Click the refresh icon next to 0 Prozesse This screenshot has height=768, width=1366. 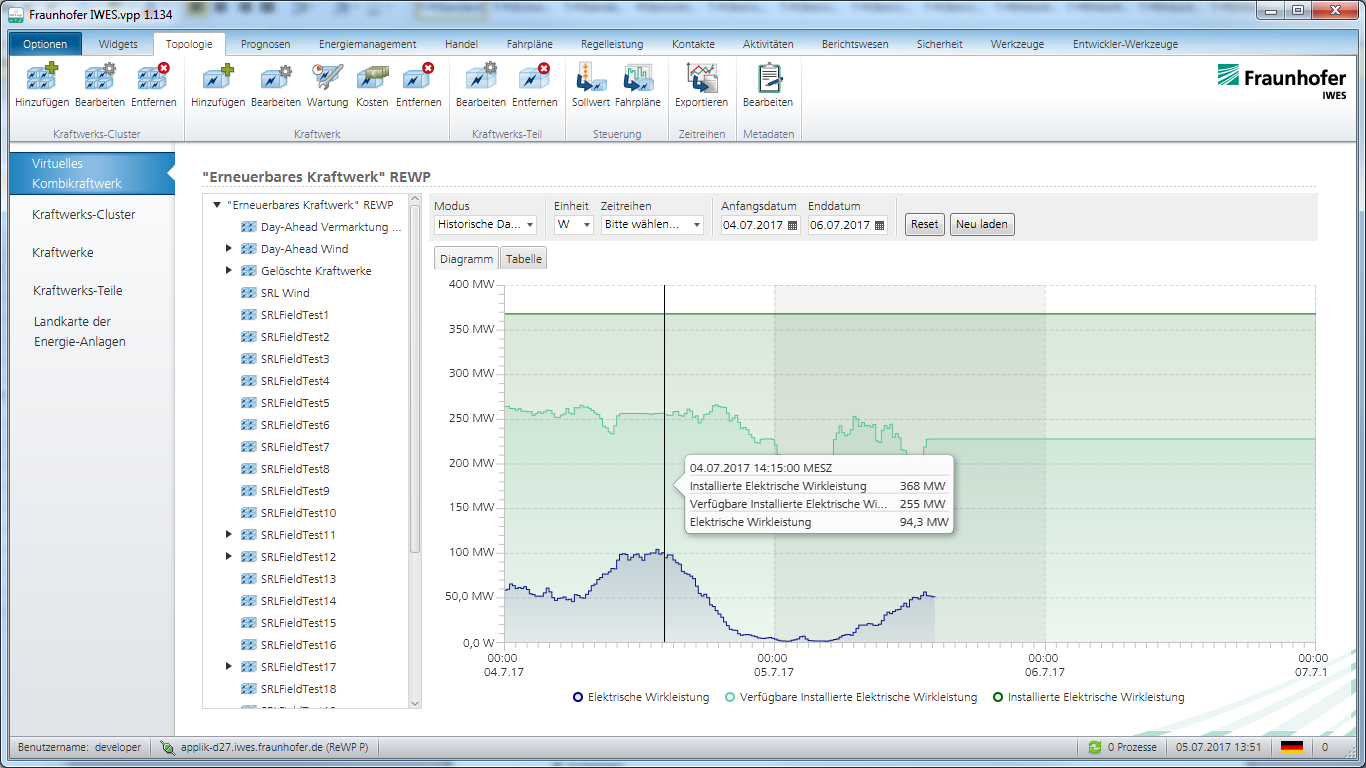pos(1096,747)
